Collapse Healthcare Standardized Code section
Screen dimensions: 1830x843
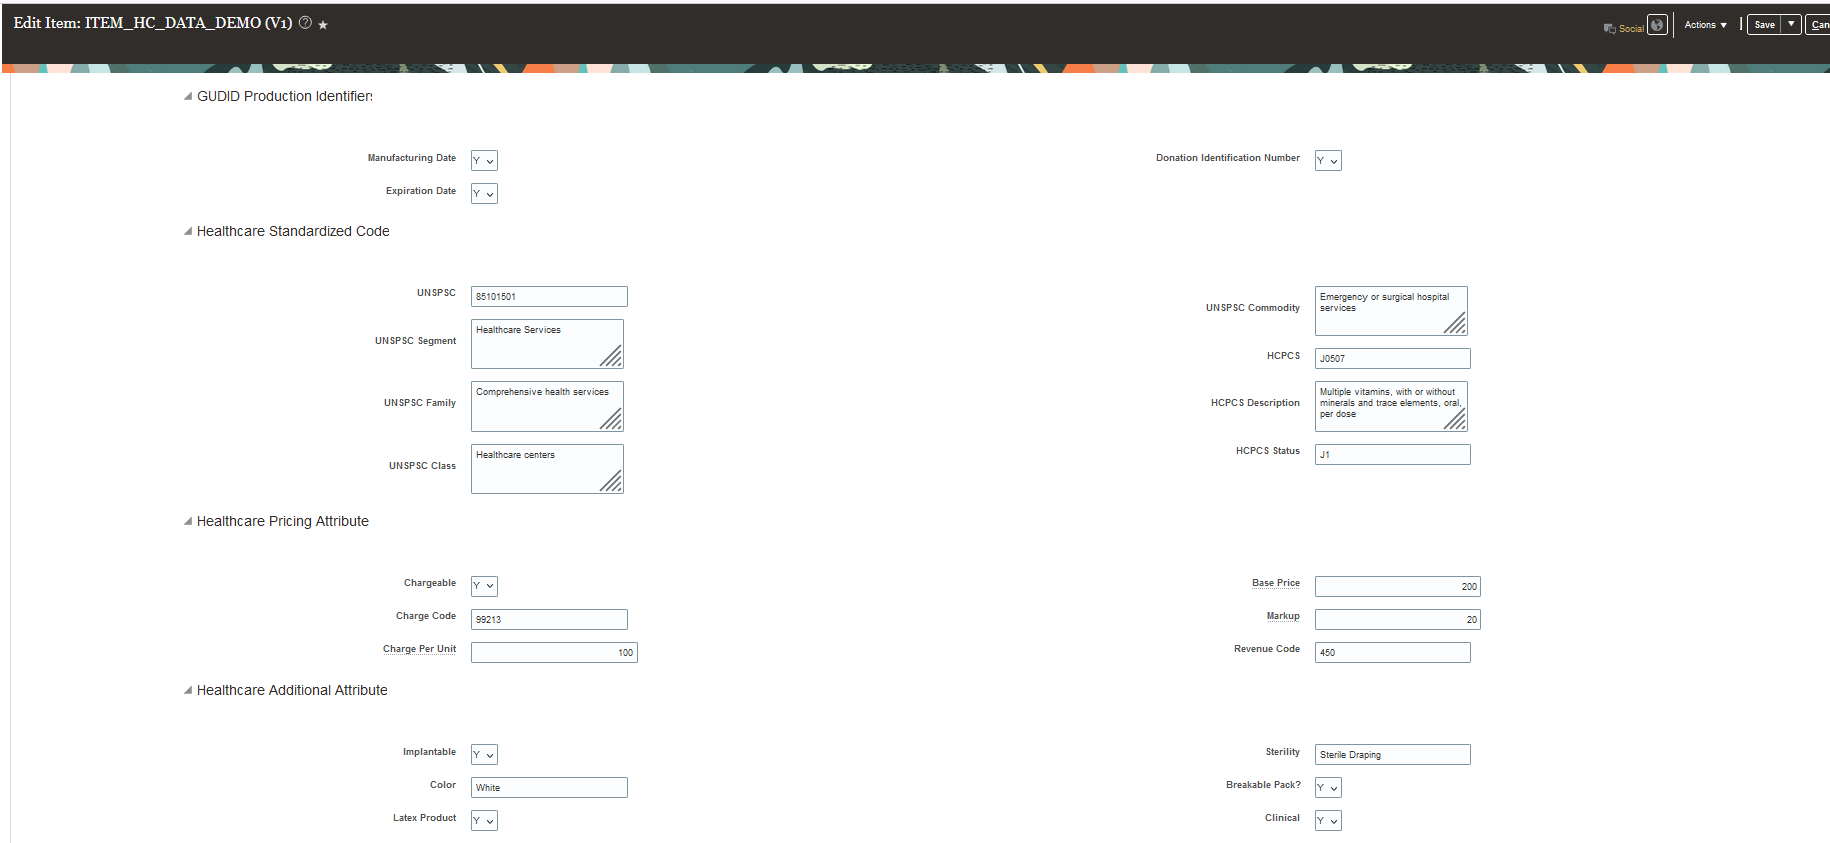tap(188, 231)
